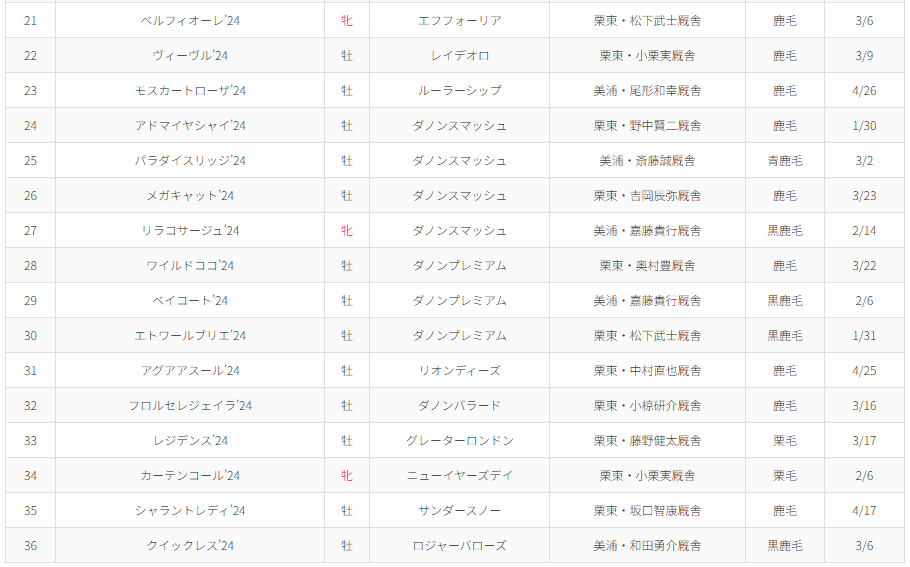Open アドマイヤシャイ'24 details
Screen dimensions: 910x567
(190, 125)
